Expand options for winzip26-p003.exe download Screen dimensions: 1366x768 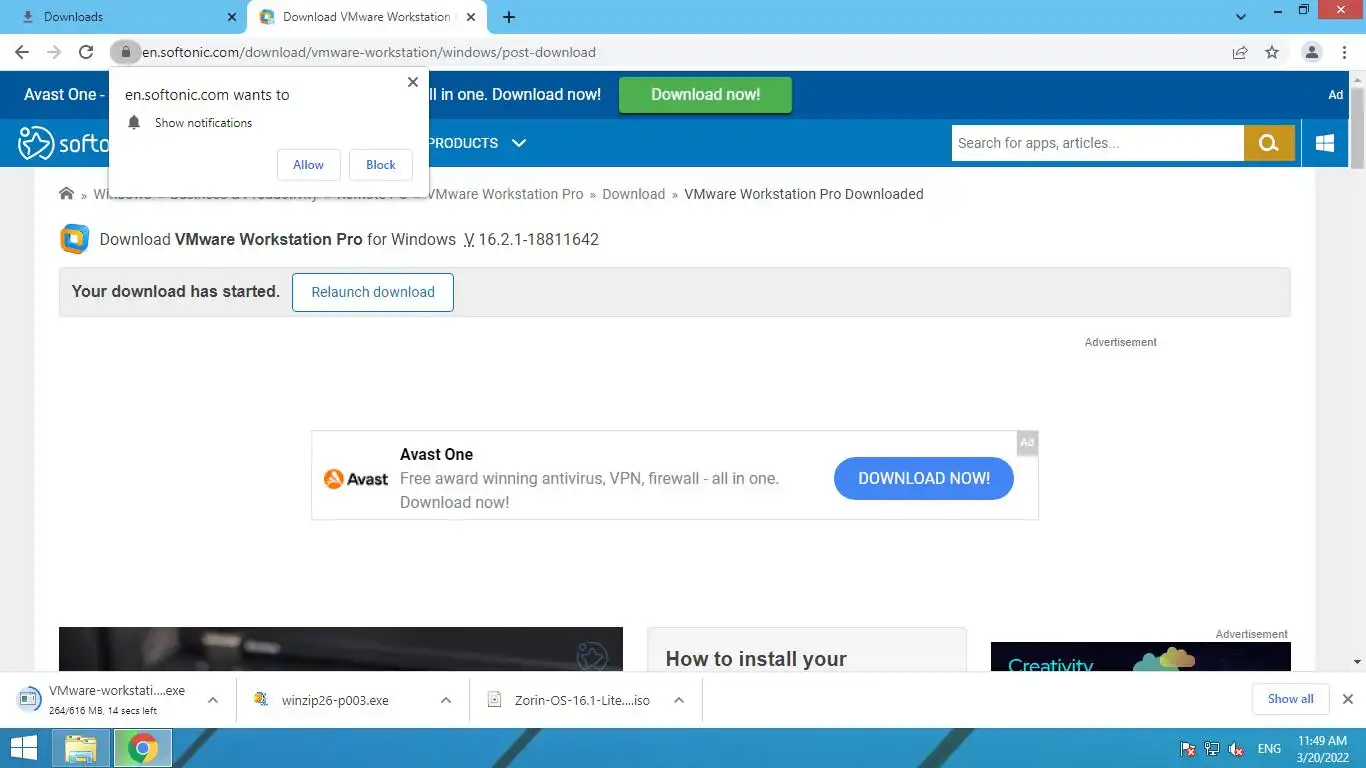click(x=446, y=700)
